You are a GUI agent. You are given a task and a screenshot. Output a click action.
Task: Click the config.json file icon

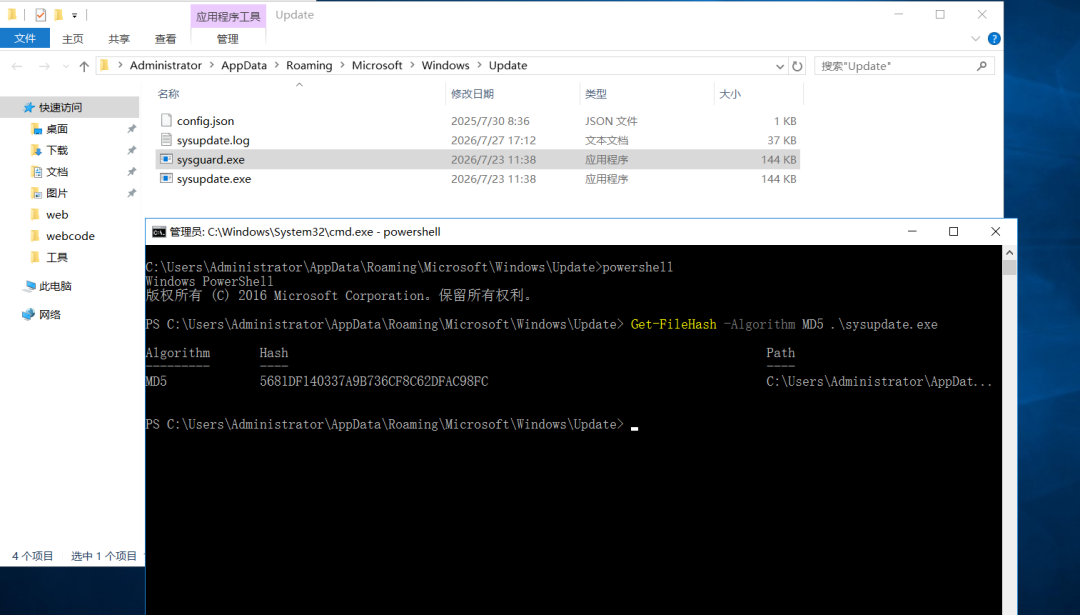(x=166, y=121)
